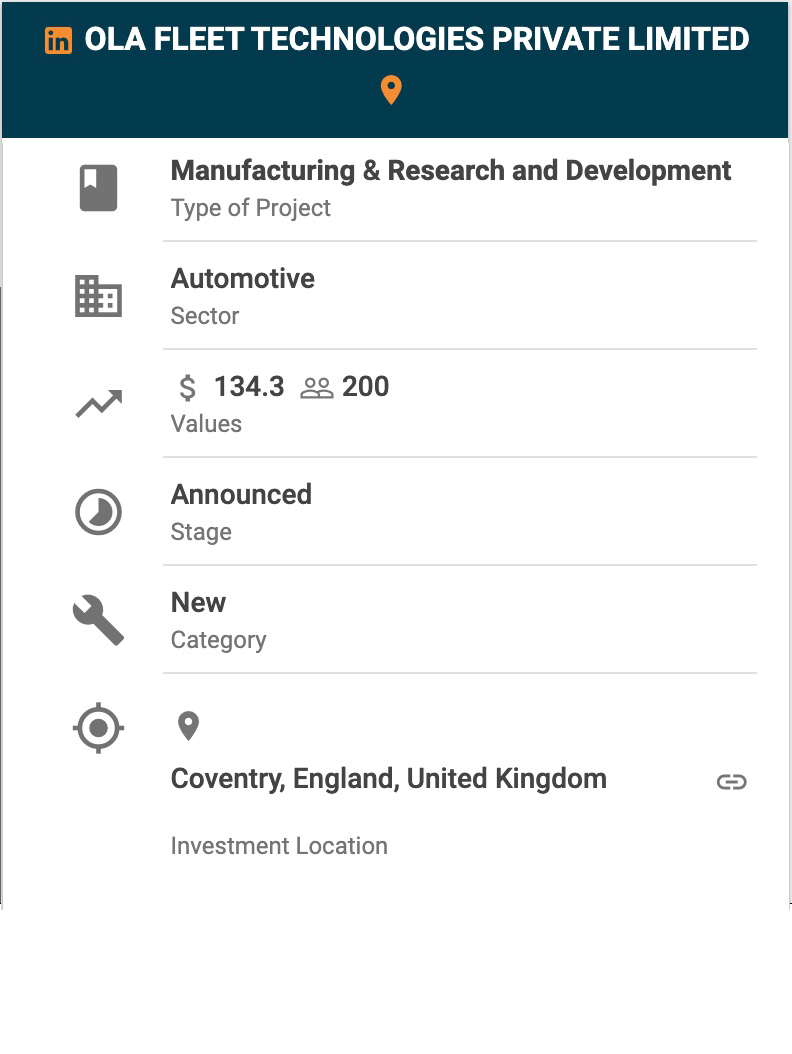Click the bookmark Type of Project icon
This screenshot has height=1054, width=792.
[98, 187]
